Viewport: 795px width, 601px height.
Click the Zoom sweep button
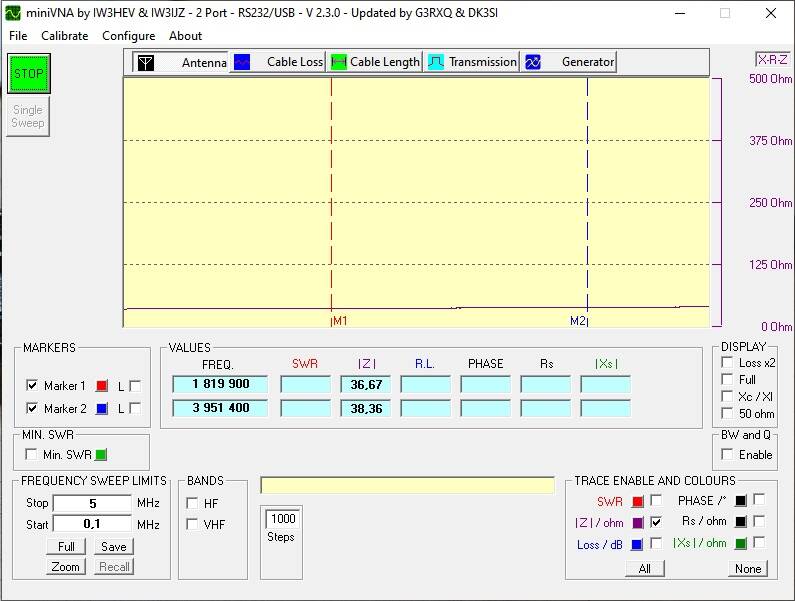(x=66, y=567)
